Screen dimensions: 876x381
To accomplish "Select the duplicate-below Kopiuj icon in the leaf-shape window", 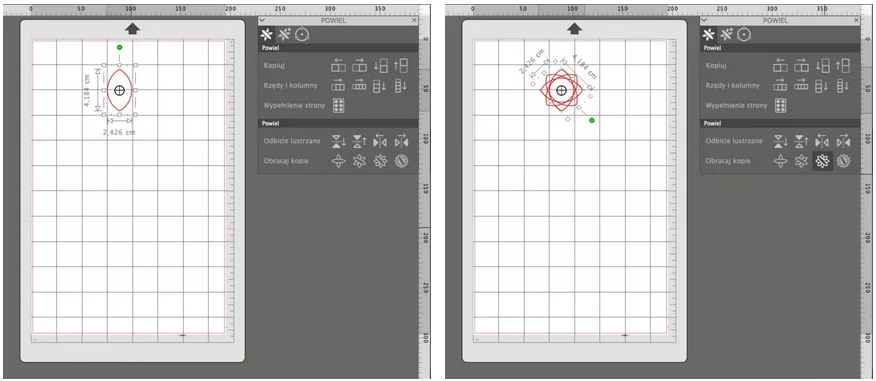I will 380,65.
